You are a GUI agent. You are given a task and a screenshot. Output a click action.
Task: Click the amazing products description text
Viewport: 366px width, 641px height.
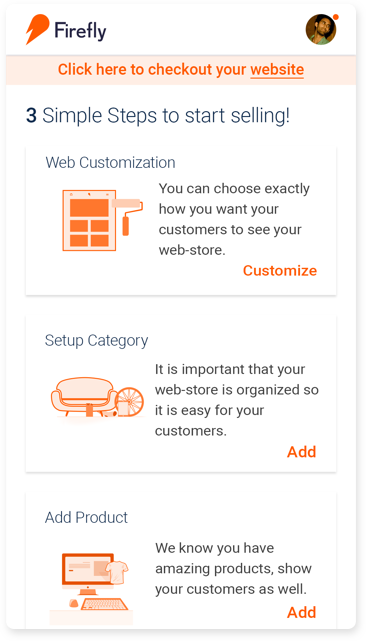234,569
